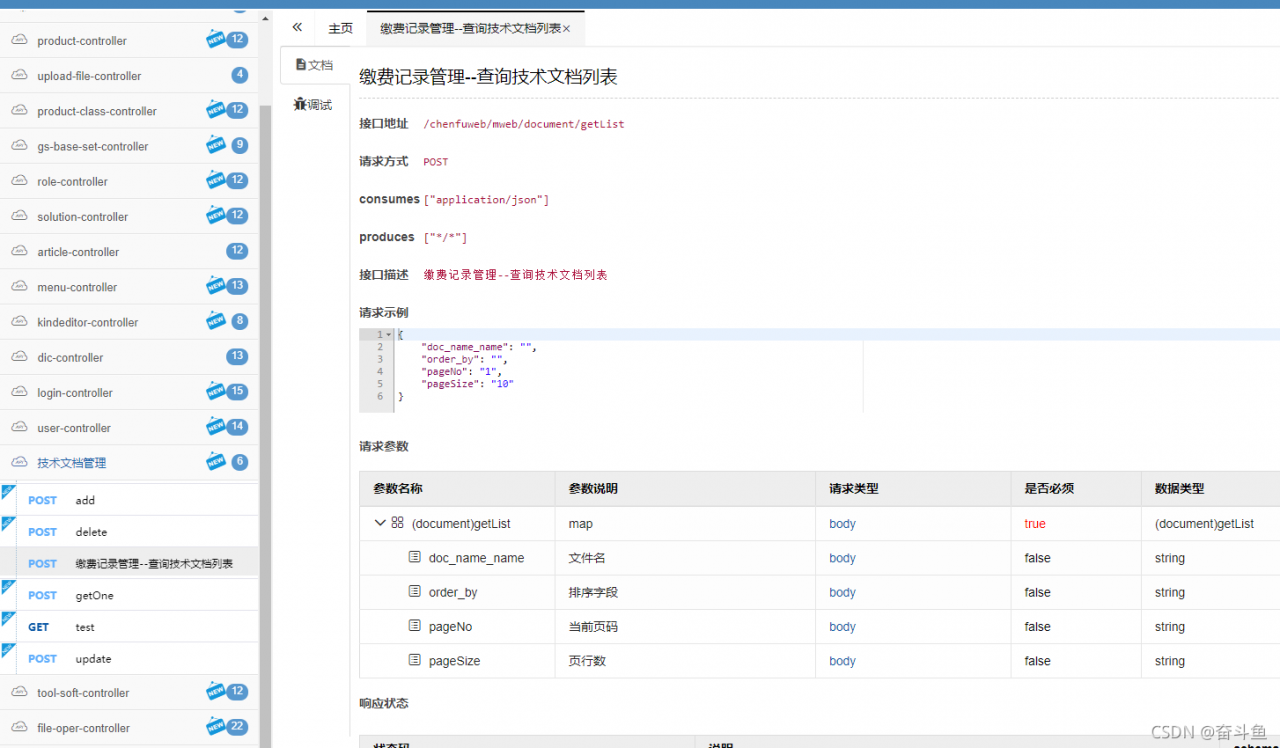Click the cloud icon beside article-controller
Screen dimensions: 1280x748
coord(19,251)
